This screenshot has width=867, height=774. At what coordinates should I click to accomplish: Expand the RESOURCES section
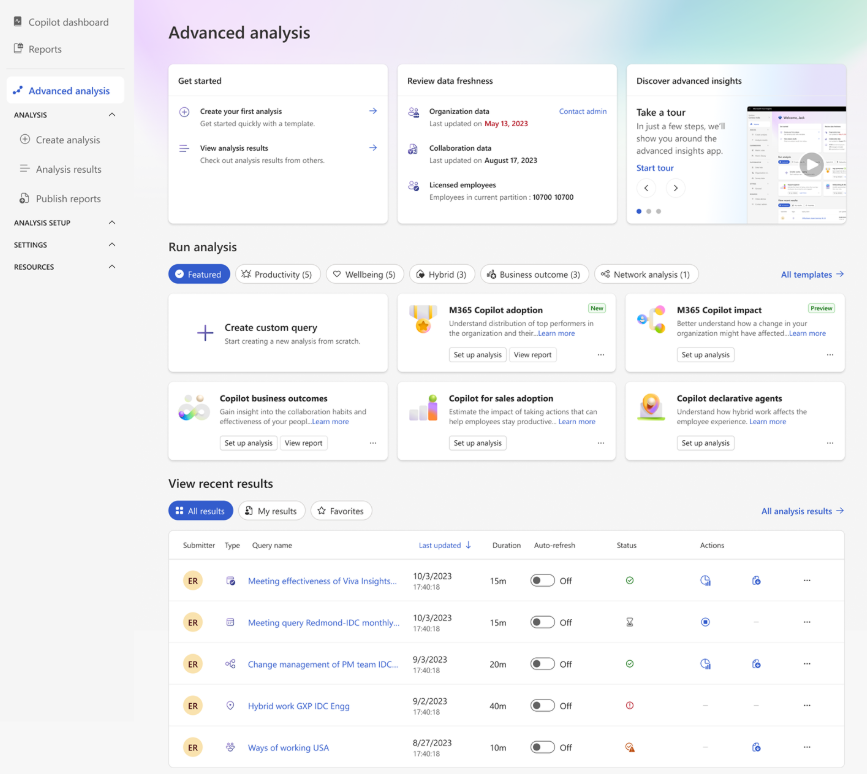(112, 266)
